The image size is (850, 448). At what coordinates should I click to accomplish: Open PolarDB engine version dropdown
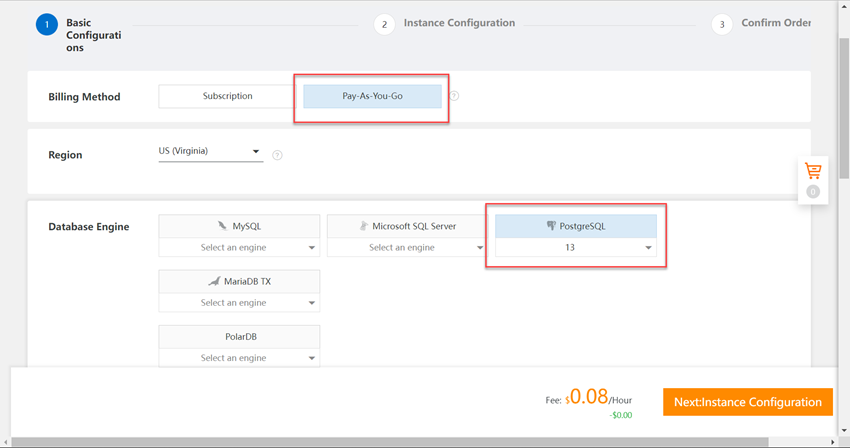point(239,358)
